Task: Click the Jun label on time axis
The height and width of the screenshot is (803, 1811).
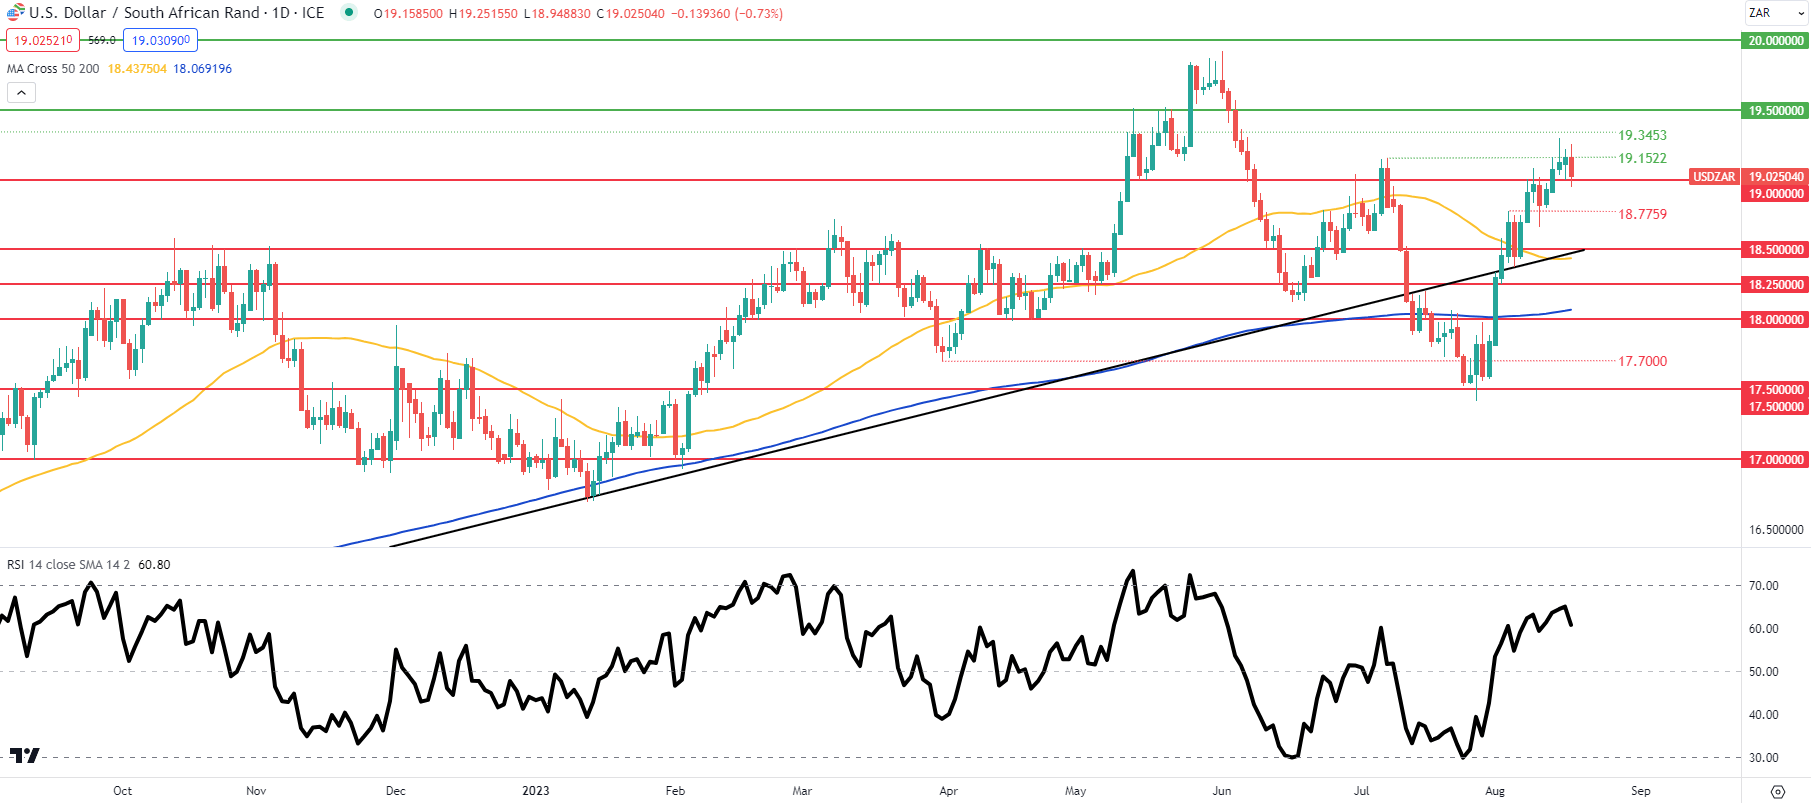Action: 1222,791
